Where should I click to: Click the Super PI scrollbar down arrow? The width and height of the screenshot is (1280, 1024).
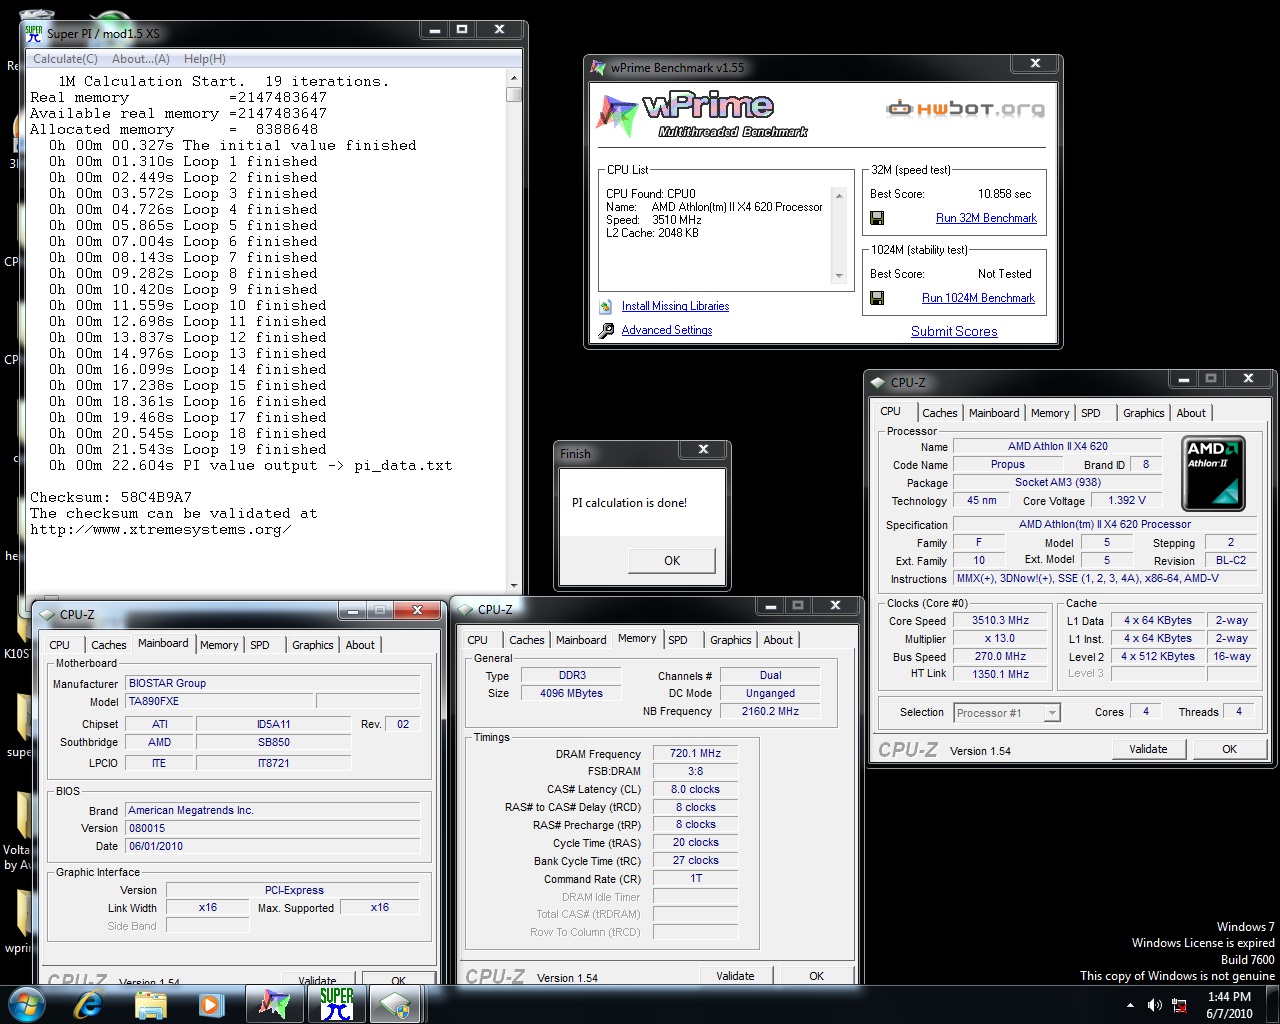(x=514, y=585)
